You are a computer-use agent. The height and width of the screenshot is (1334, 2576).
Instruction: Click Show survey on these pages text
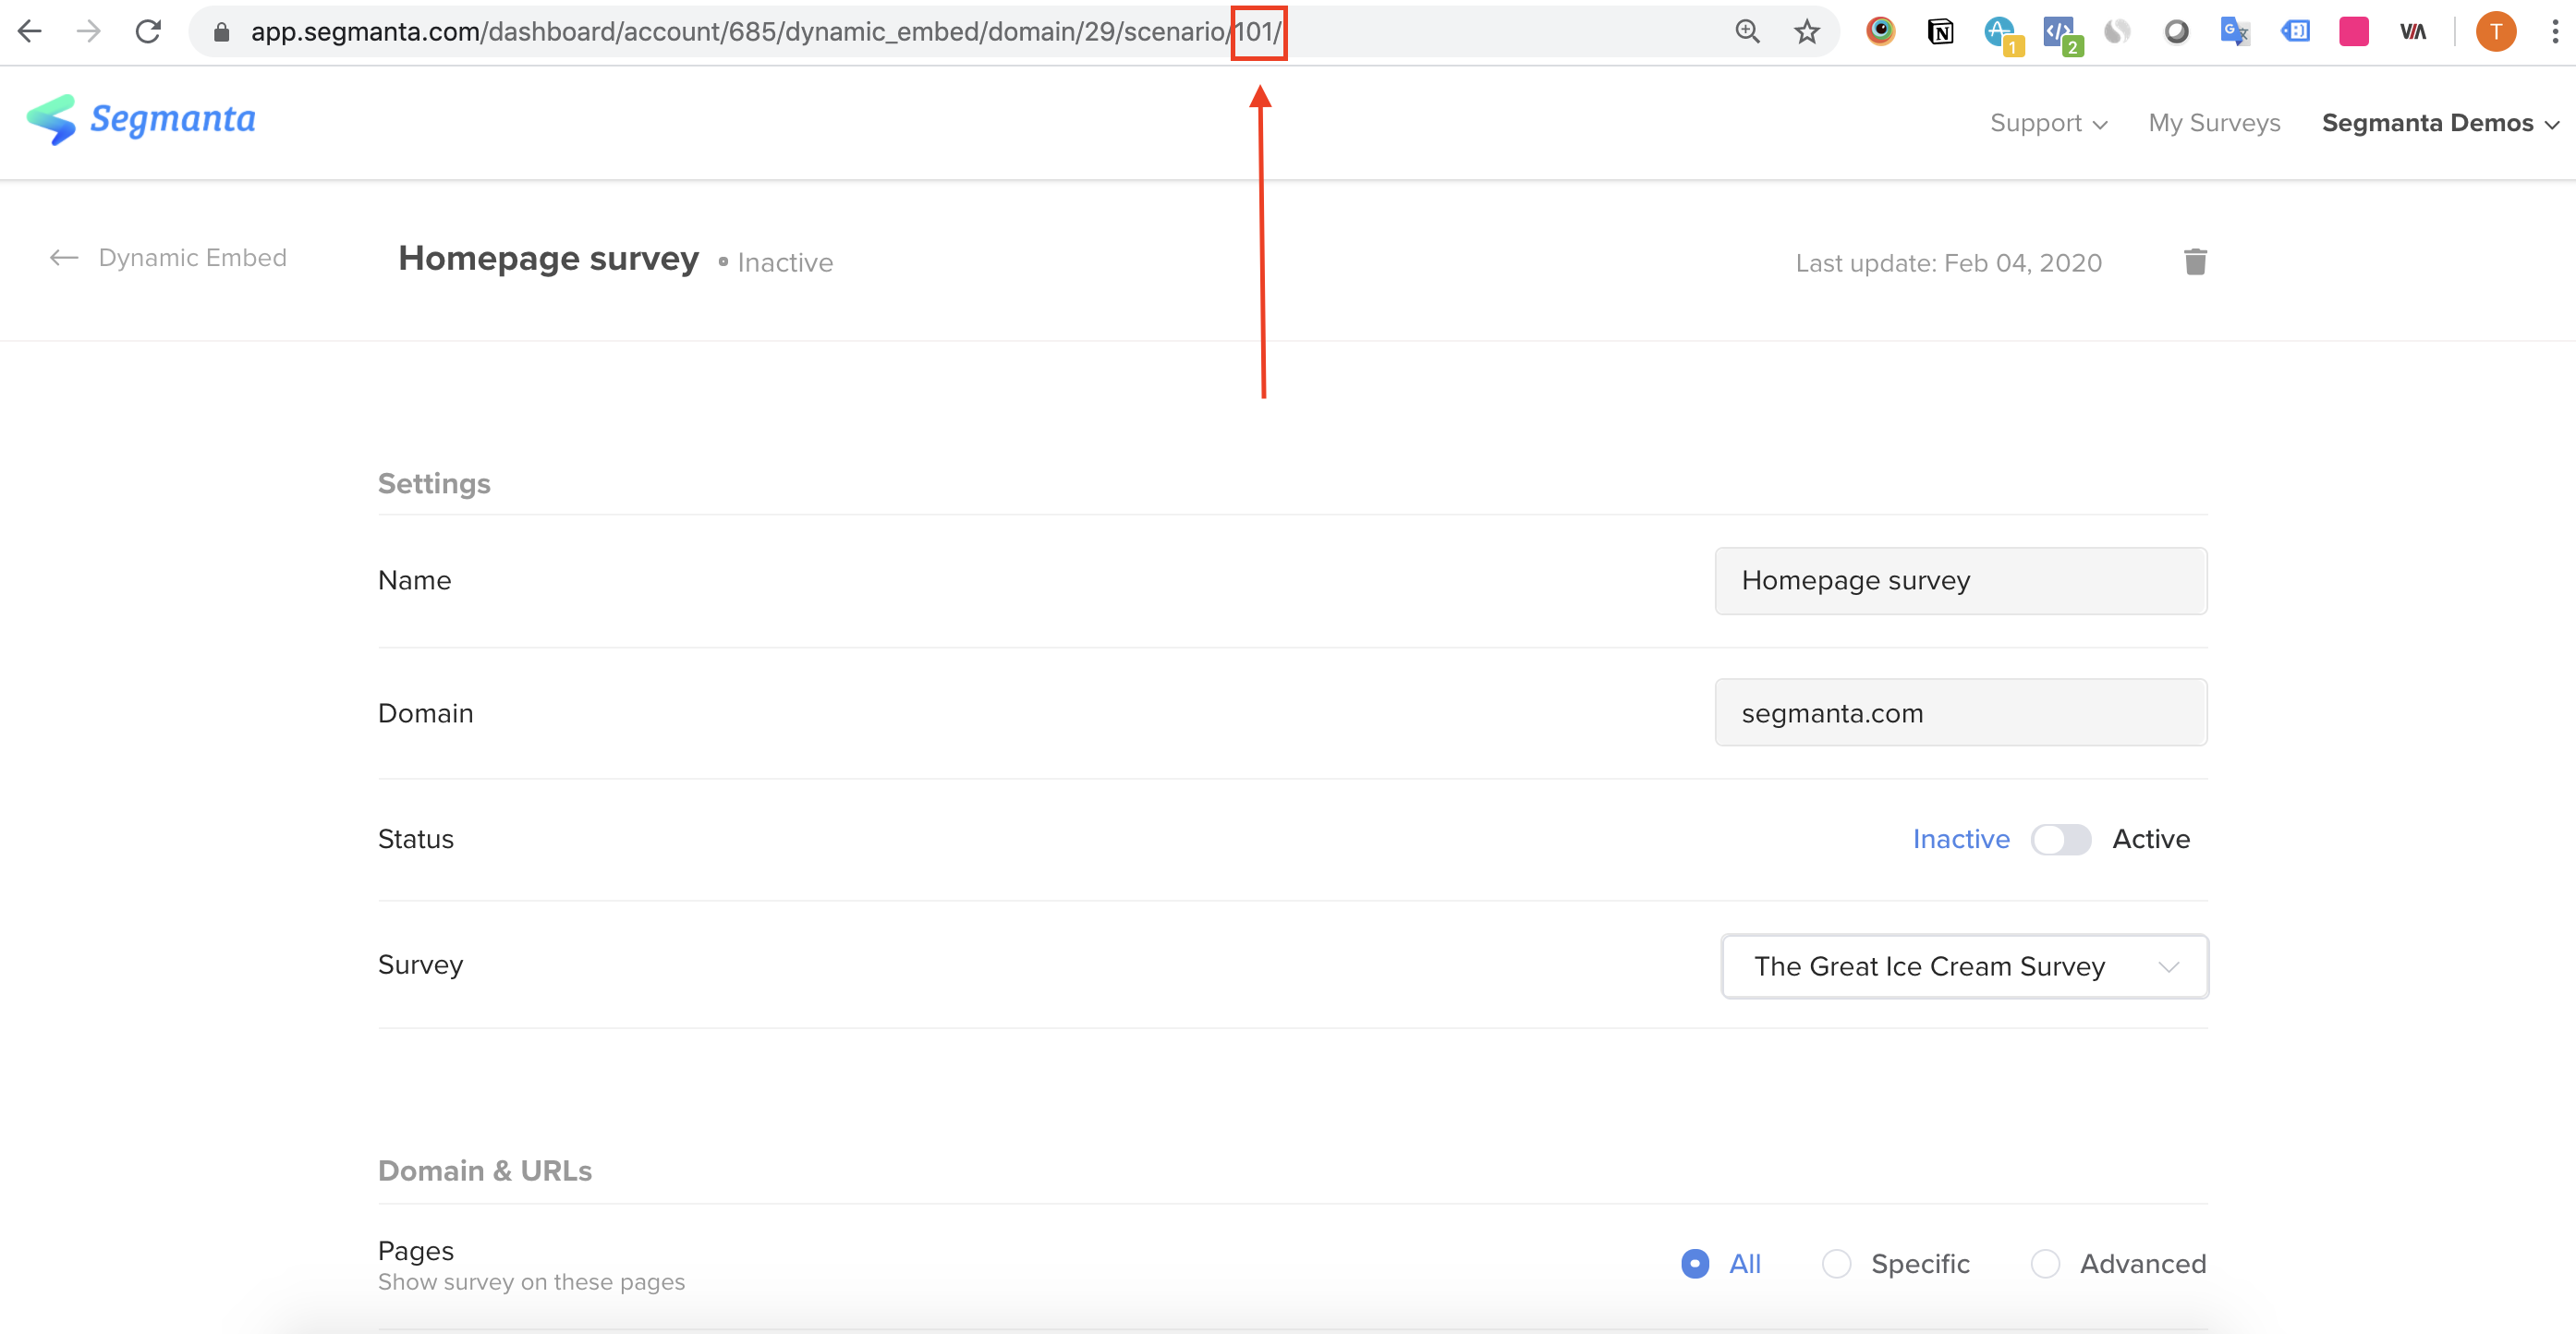click(x=531, y=1282)
